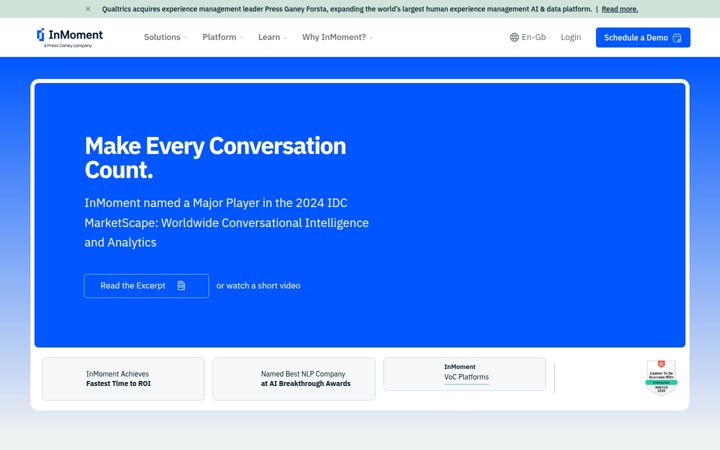720x450 pixels.
Task: Open the Why InMoment? dropdown arrow
Action: click(x=371, y=38)
